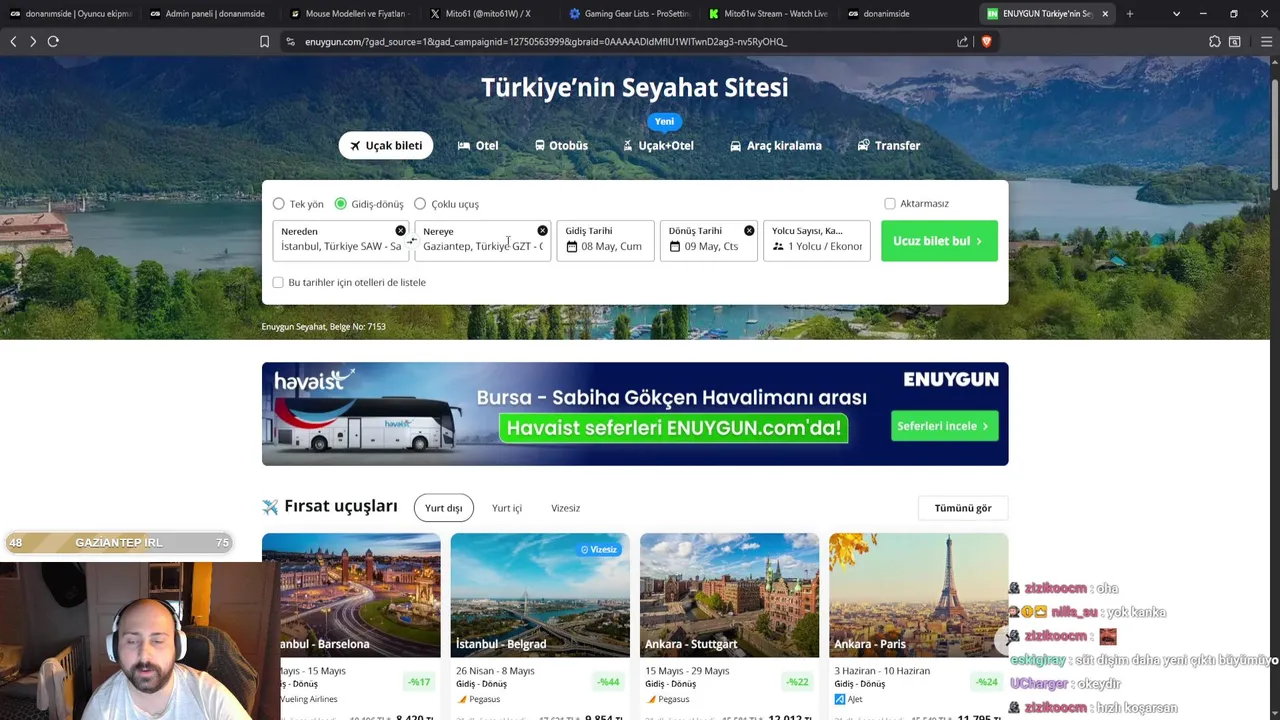This screenshot has width=1280, height=720.
Task: Close the ENUYGUN browser tab
Action: pos(1105,14)
